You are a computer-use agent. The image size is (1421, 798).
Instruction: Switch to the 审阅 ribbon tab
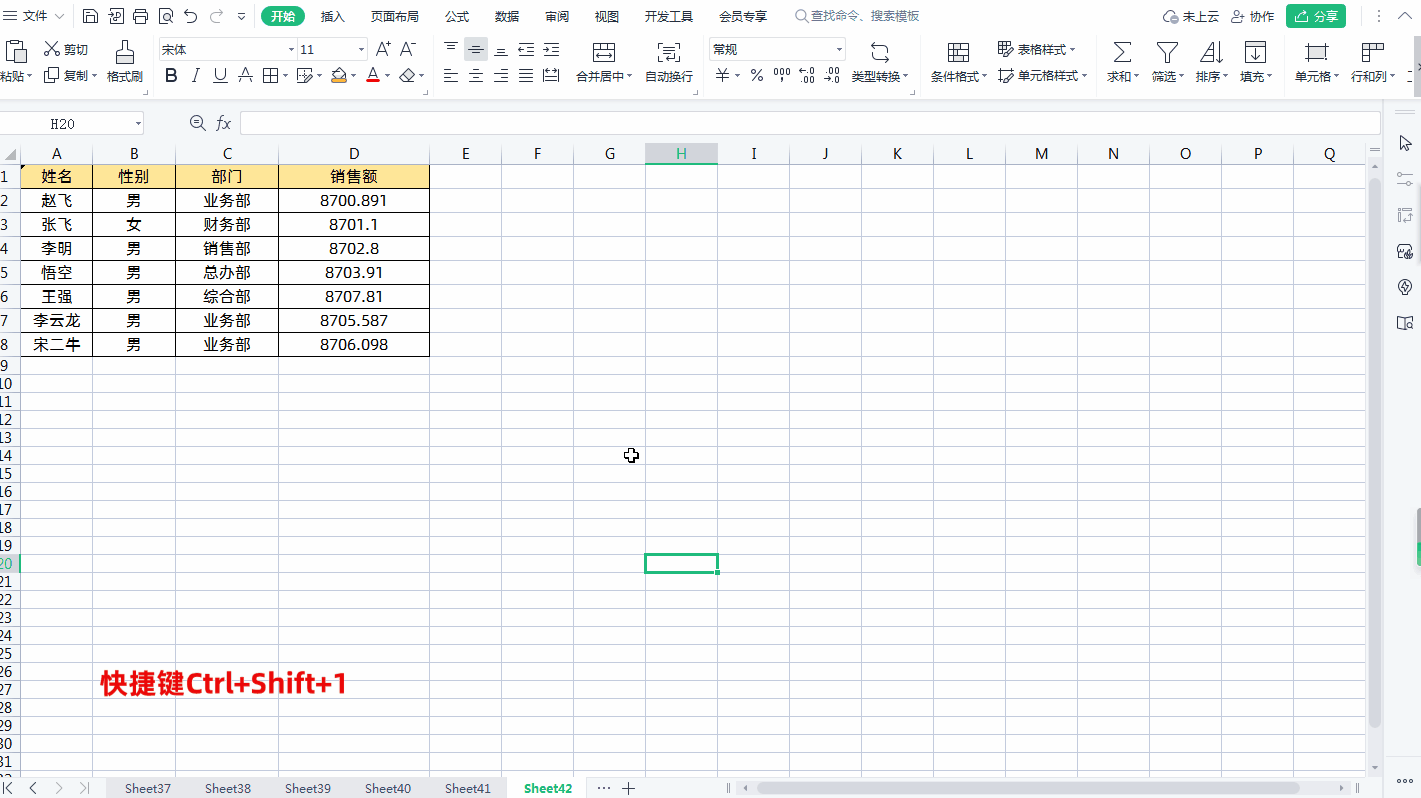pyautogui.click(x=557, y=16)
